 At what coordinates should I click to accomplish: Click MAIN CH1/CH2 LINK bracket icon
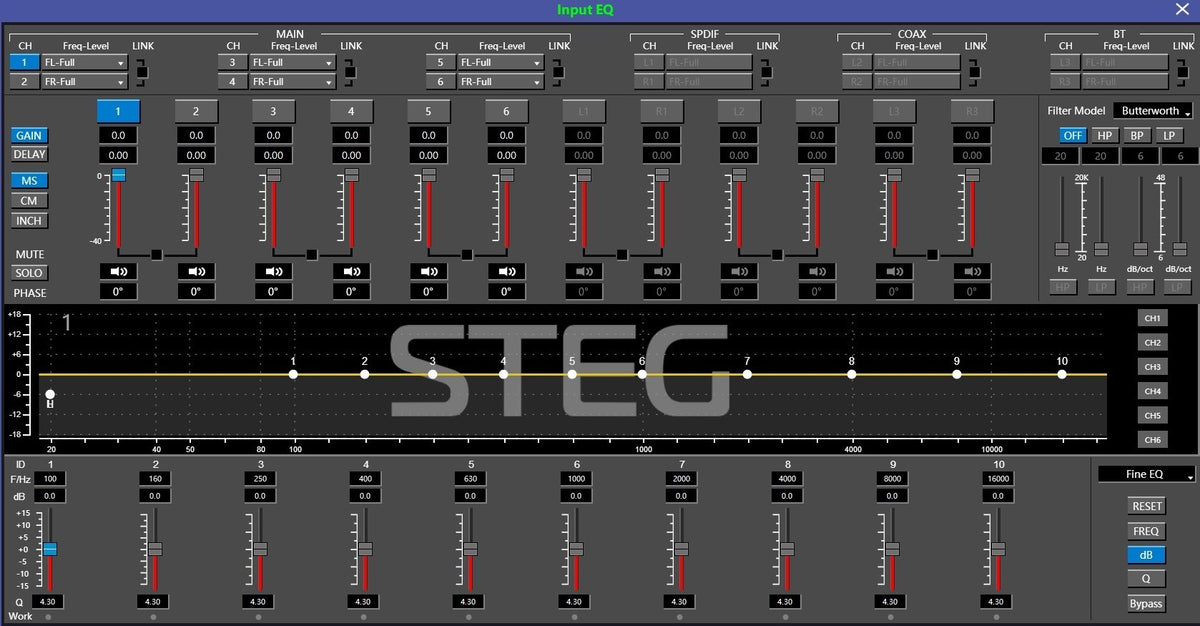pos(142,71)
